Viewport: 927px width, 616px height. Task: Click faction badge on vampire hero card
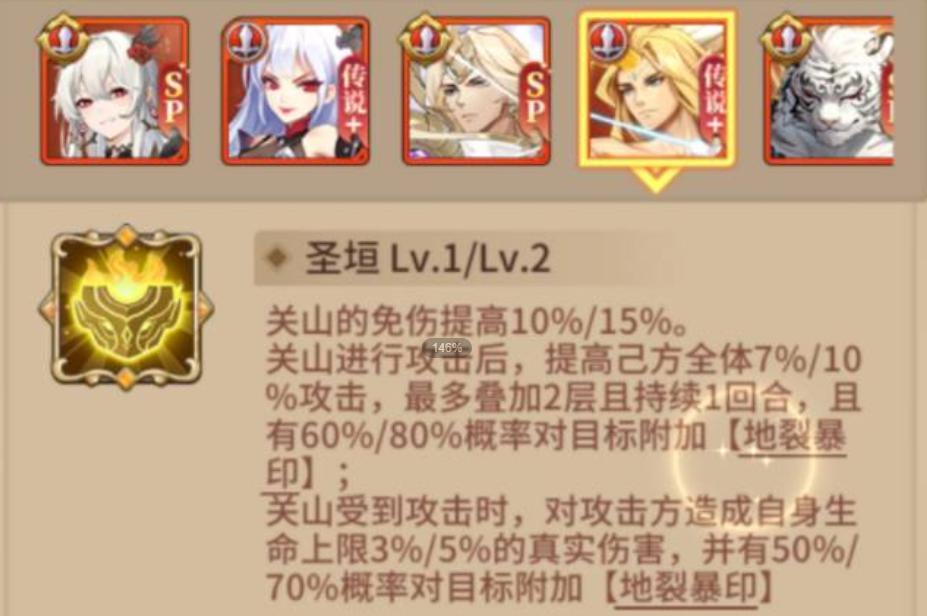[x=245, y=40]
